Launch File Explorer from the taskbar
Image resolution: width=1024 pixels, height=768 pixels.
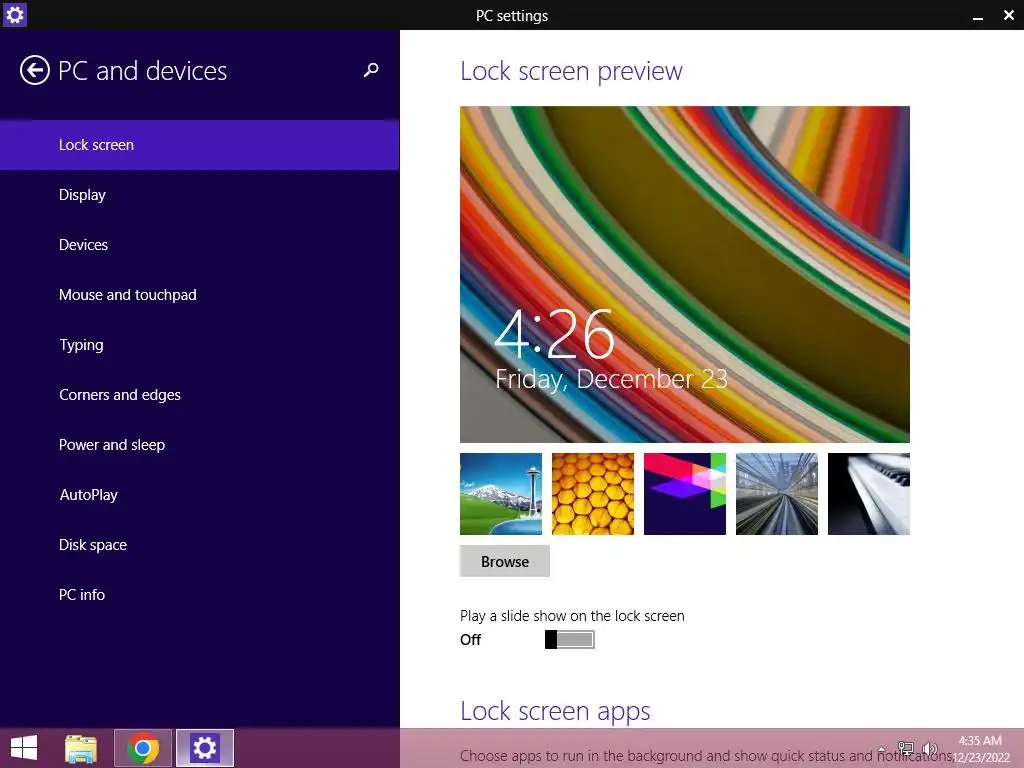[x=81, y=748]
